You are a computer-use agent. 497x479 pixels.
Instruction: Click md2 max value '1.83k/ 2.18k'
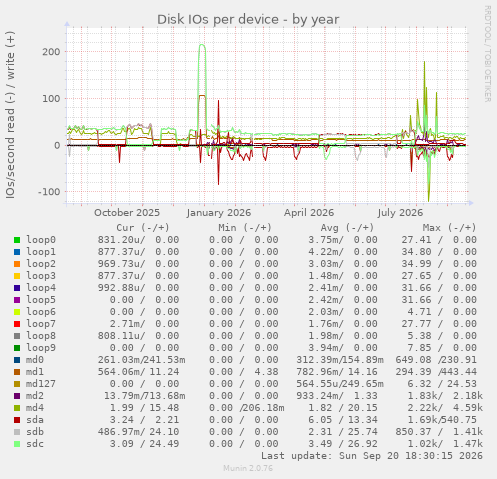(445, 396)
